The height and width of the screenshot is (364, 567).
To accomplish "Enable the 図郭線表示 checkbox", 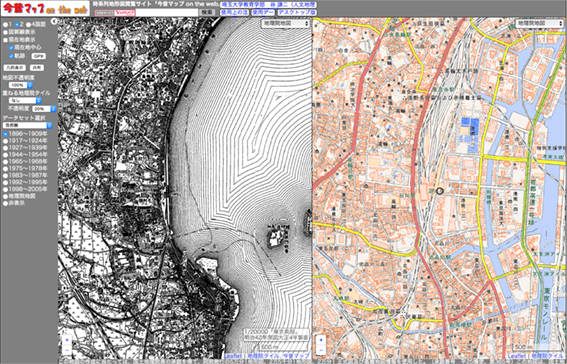I will pos(5,32).
